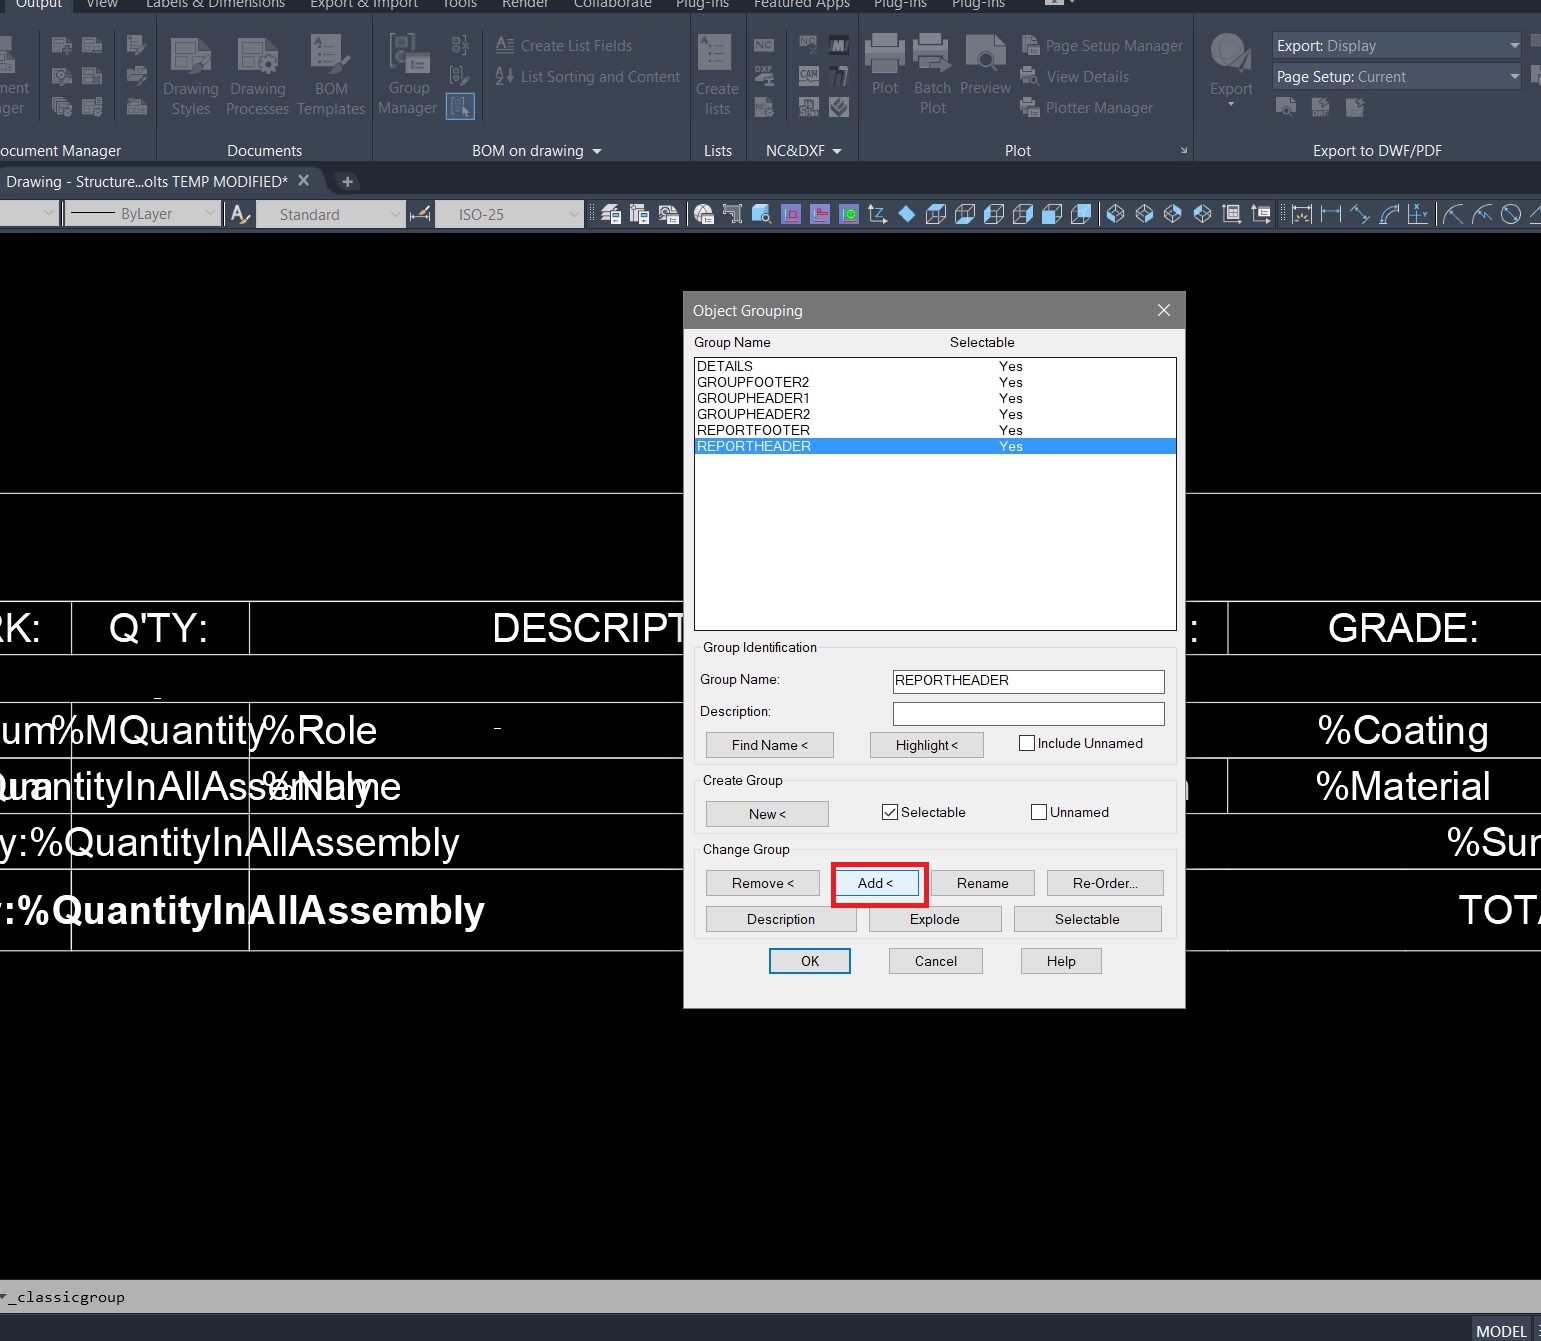Image resolution: width=1541 pixels, height=1341 pixels.
Task: Toggle the Include Unnamed checkbox
Action: [x=1026, y=743]
